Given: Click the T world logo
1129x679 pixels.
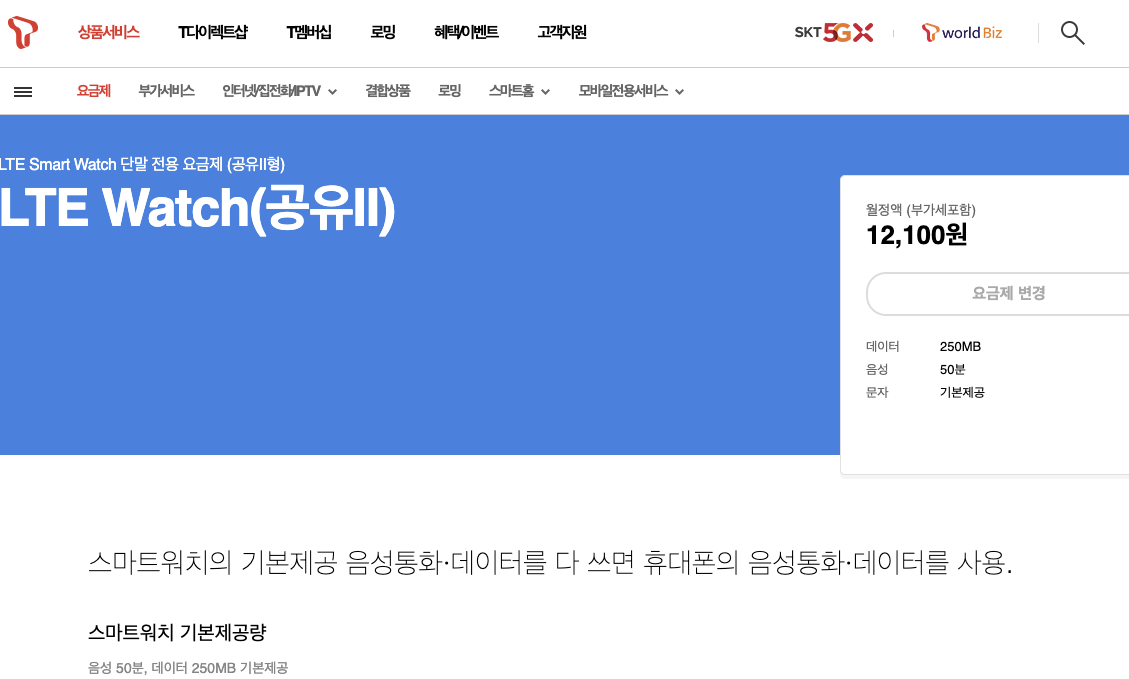Looking at the screenshot, I should tap(22, 32).
